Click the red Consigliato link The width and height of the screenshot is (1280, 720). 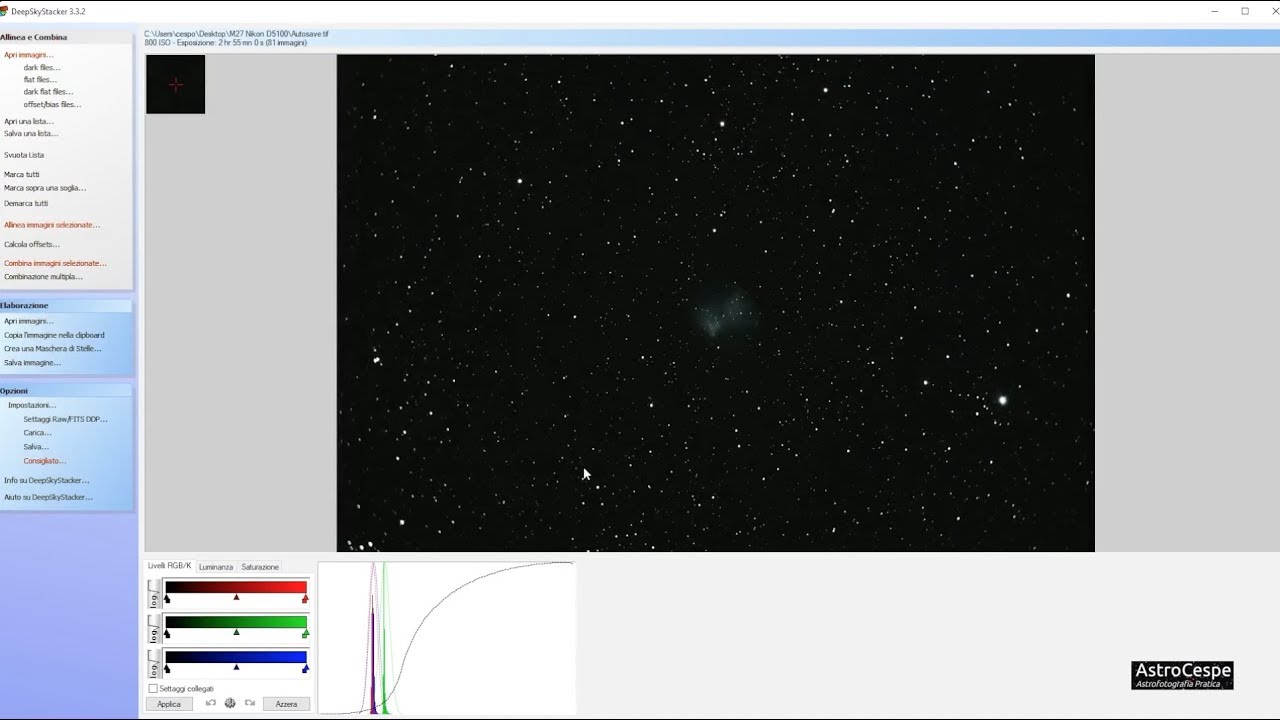[x=45, y=460]
